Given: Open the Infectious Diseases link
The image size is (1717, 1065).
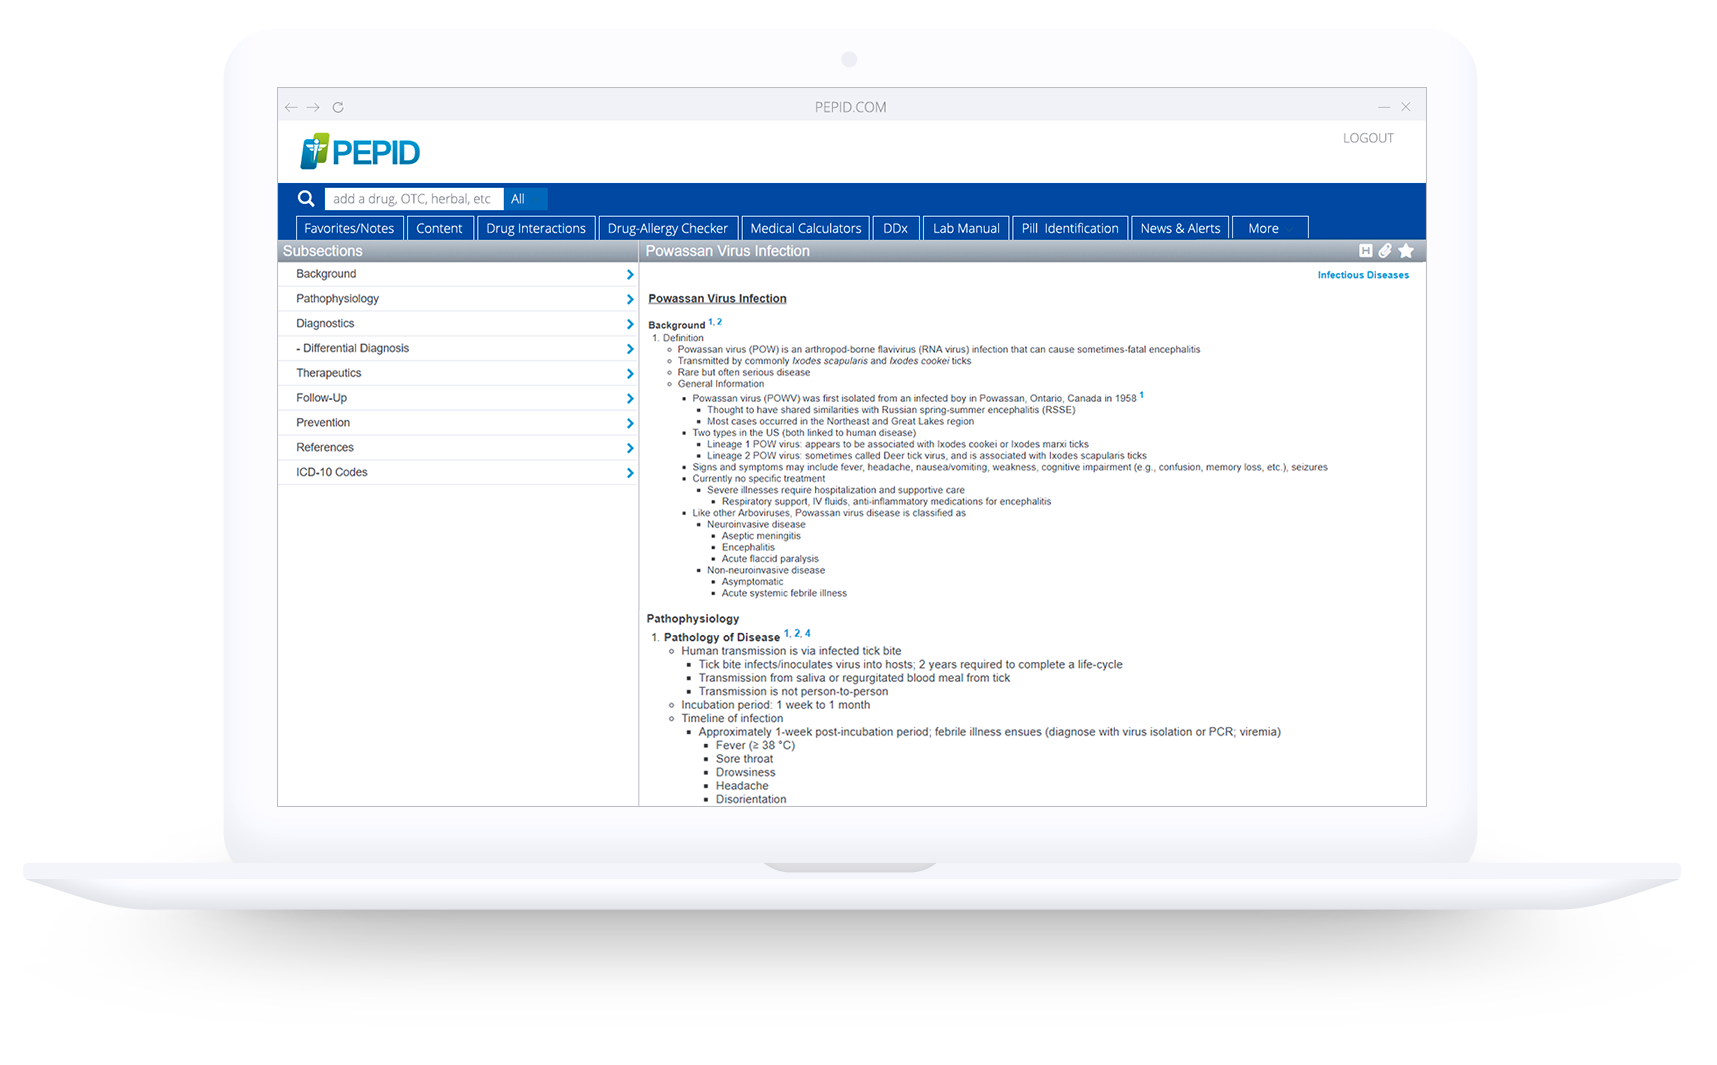Looking at the screenshot, I should coord(1363,274).
